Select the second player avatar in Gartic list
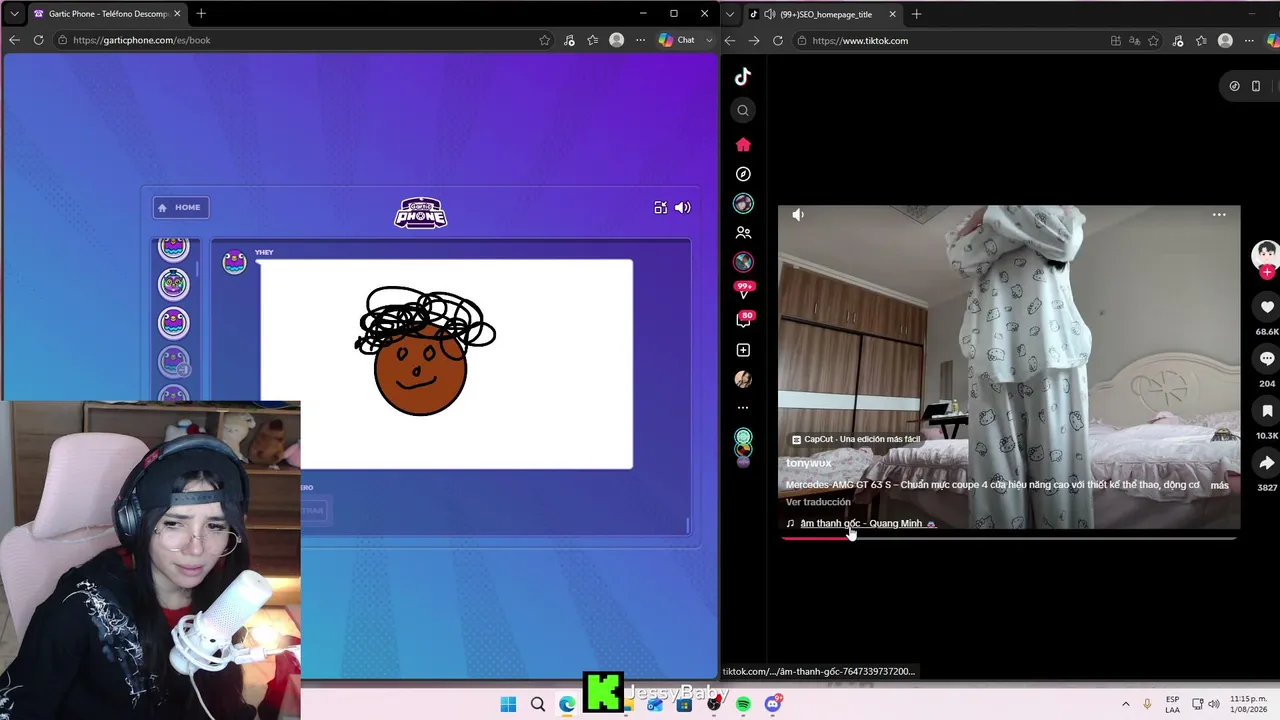The image size is (1280, 720). tap(174, 284)
